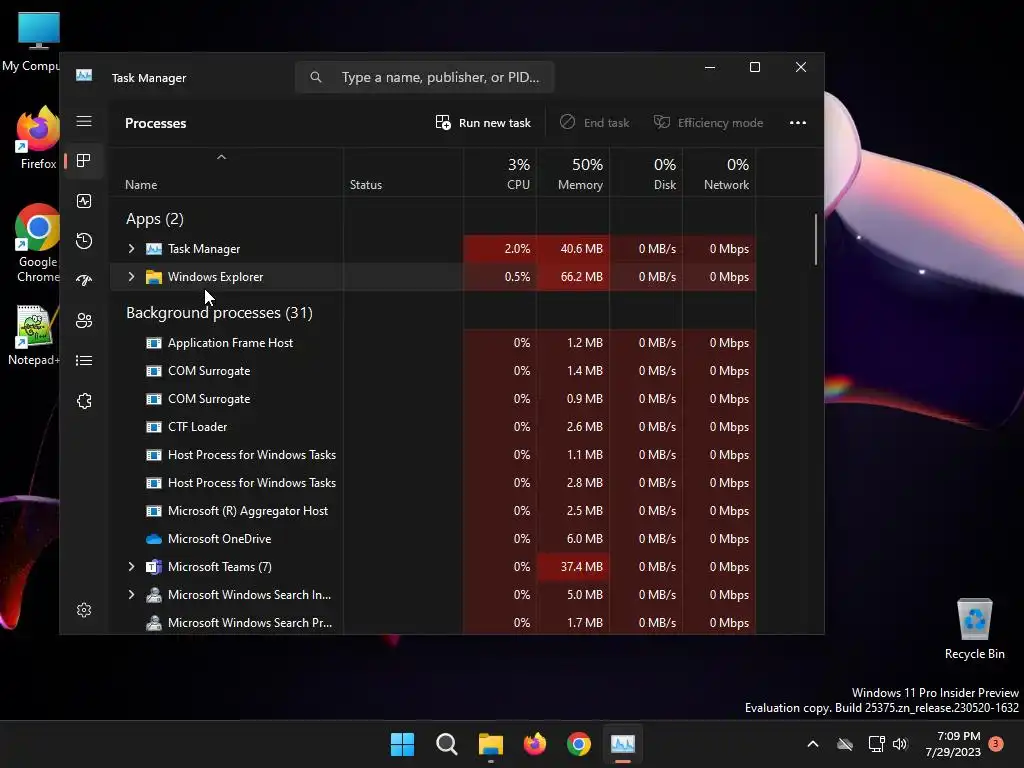Open the hamburger navigation menu in Task Manager
Image resolution: width=1024 pixels, height=768 pixels.
(84, 121)
